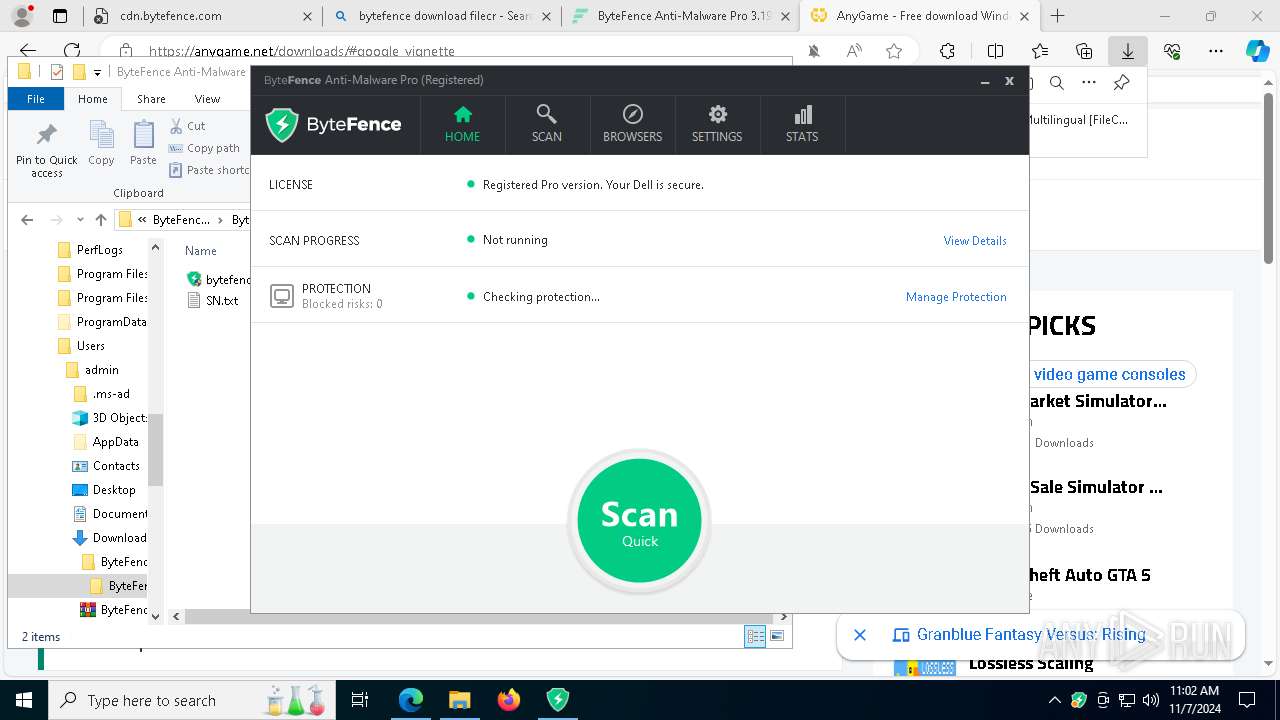Open ByteFence from the taskbar
The height and width of the screenshot is (720, 1280).
(x=557, y=700)
